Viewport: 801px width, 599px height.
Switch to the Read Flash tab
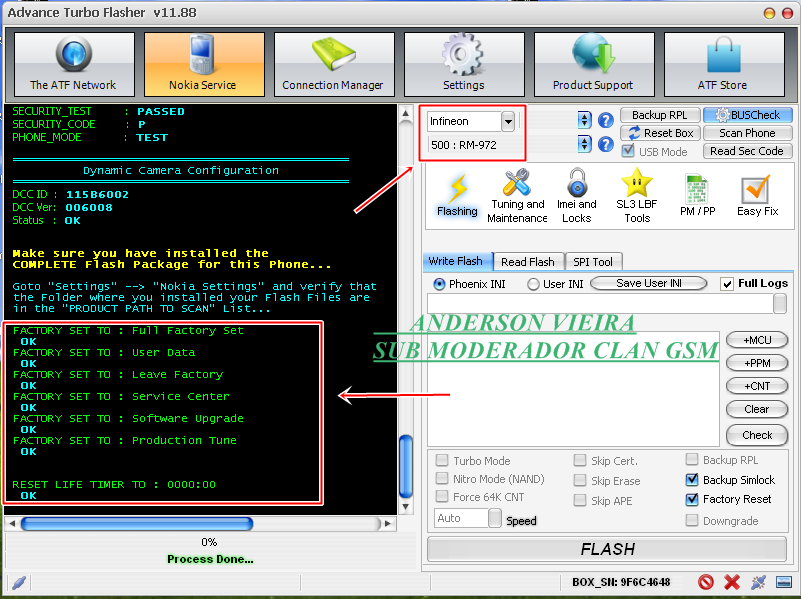527,262
